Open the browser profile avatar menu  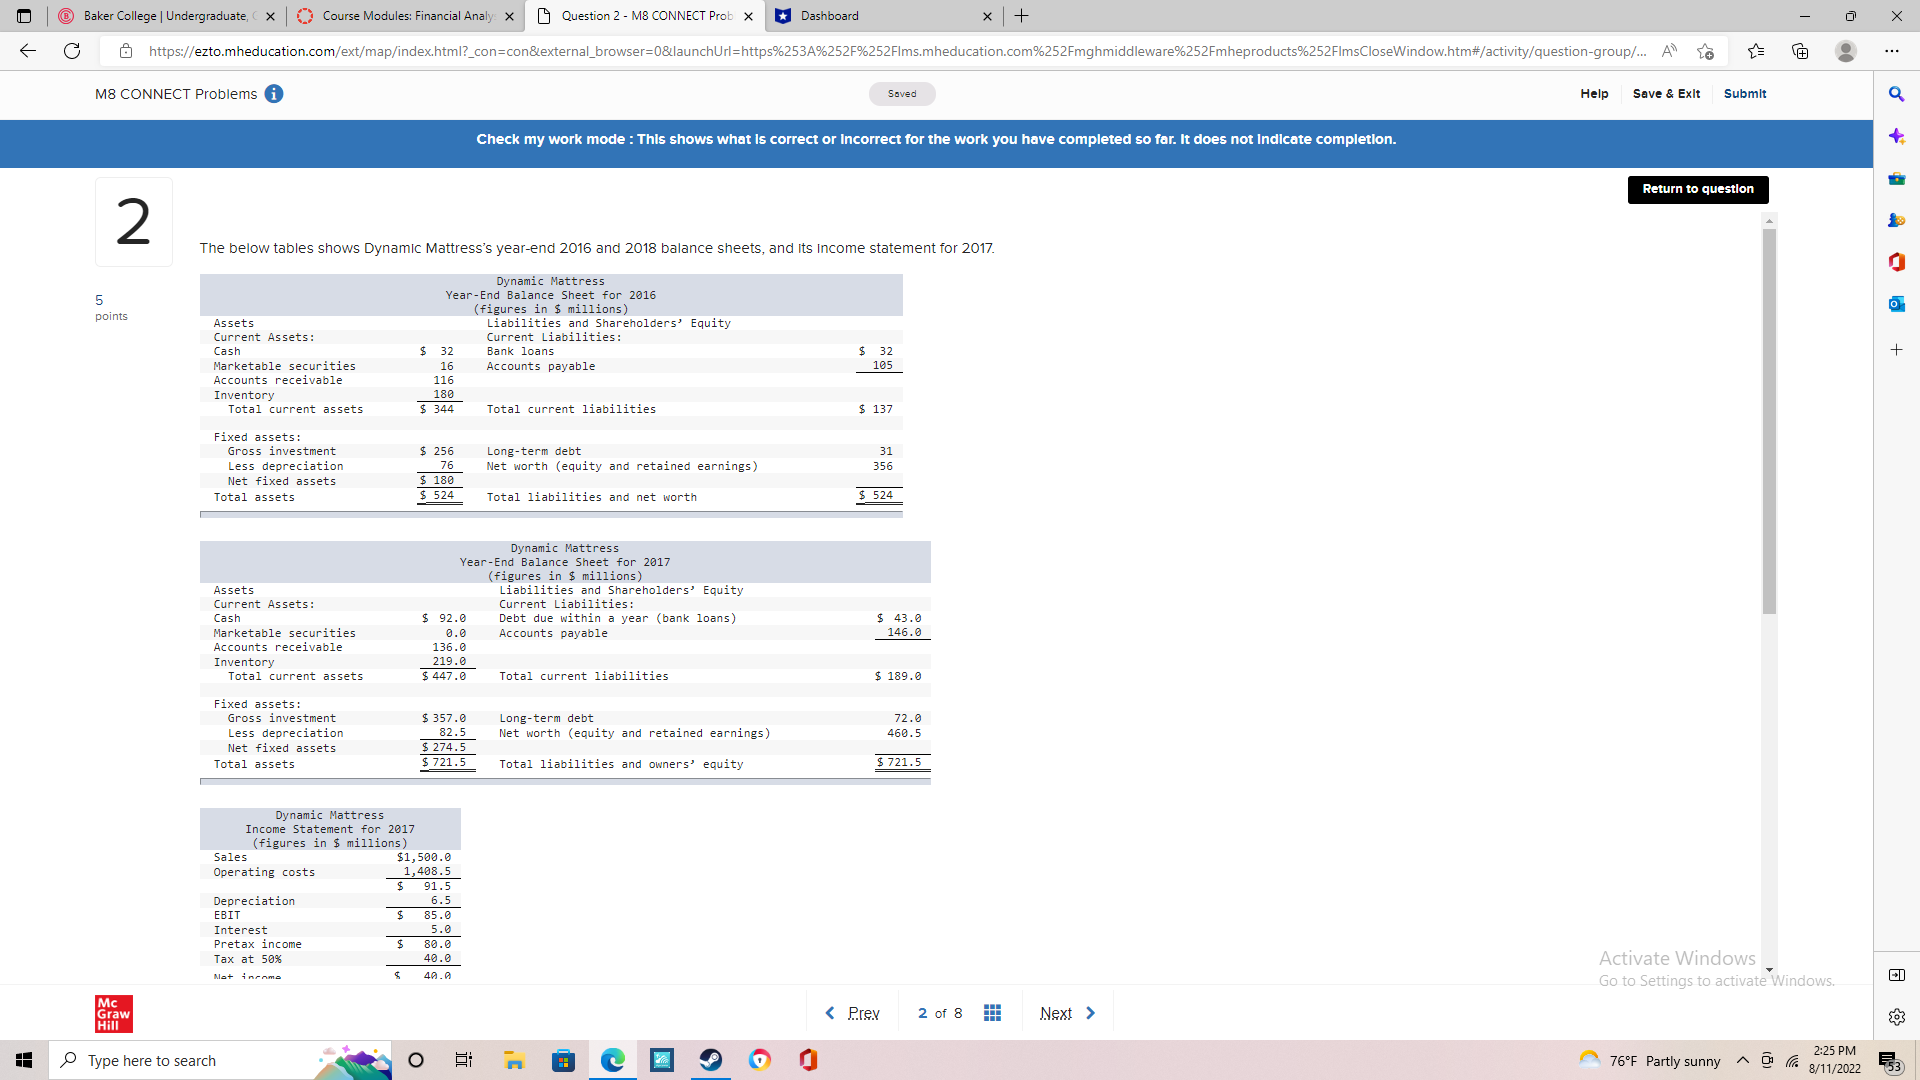(x=1846, y=51)
